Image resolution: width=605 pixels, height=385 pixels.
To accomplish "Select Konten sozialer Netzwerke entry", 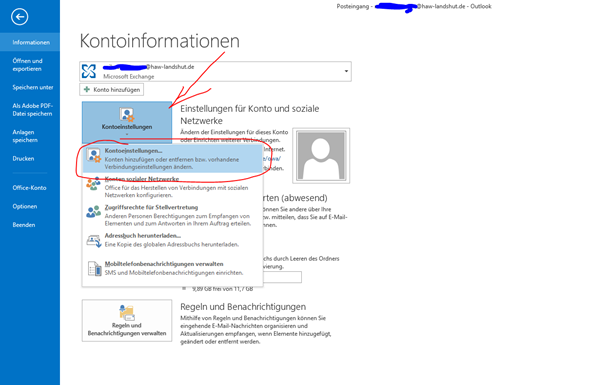I will [x=172, y=187].
